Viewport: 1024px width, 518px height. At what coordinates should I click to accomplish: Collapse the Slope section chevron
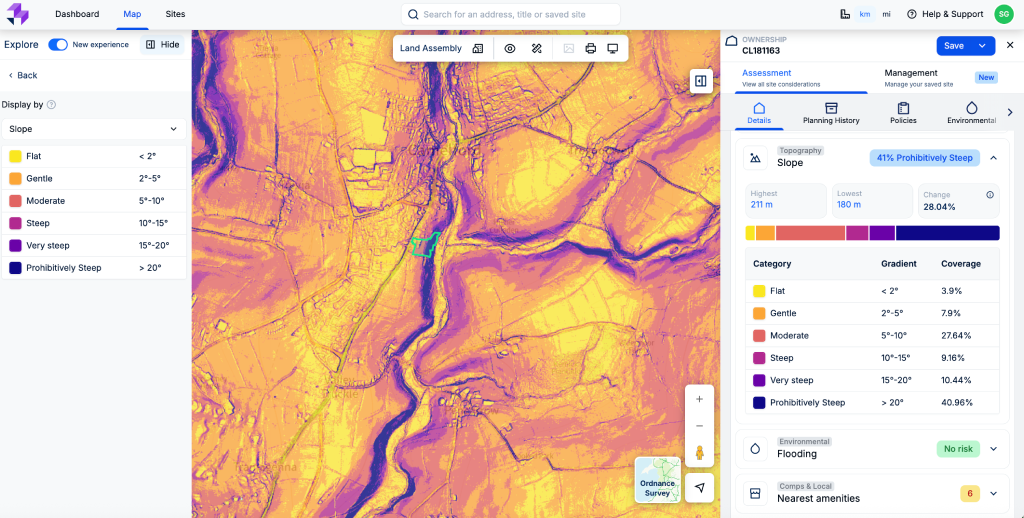(993, 157)
